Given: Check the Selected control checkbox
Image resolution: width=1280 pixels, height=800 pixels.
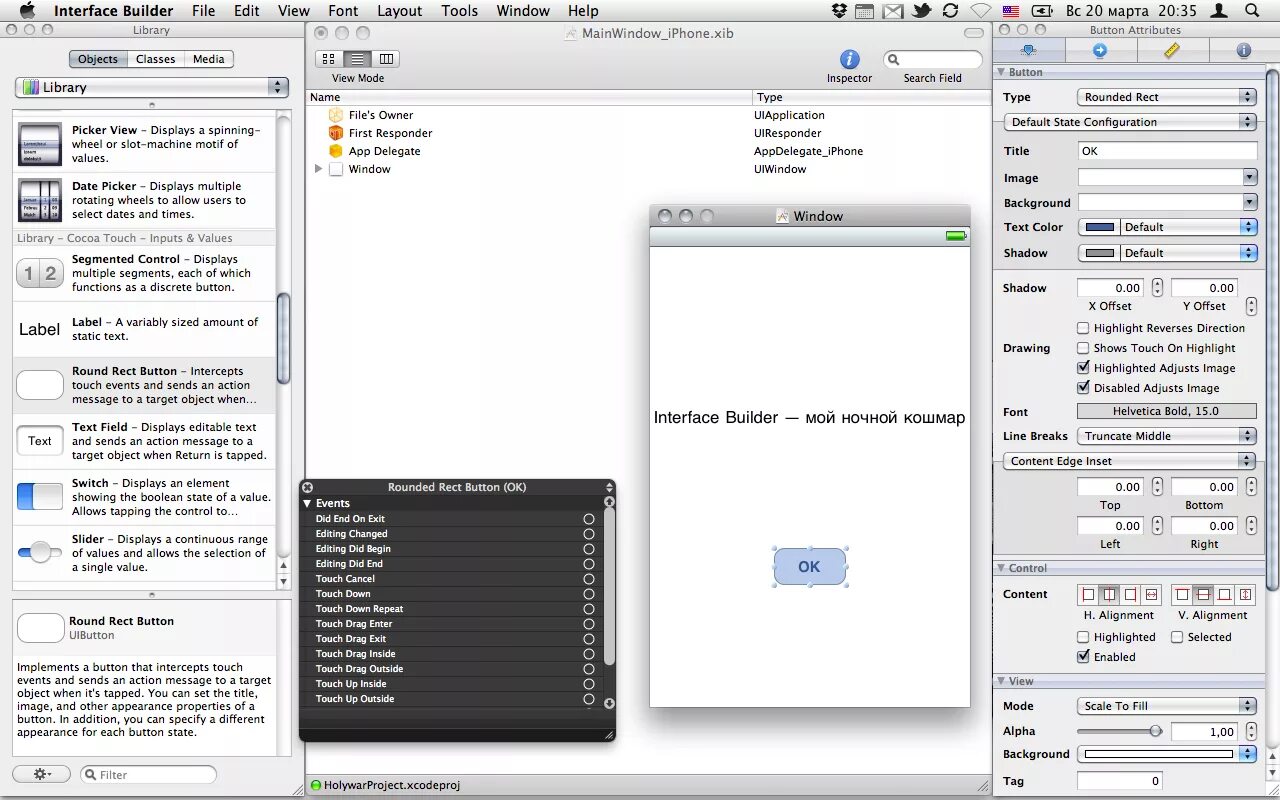Looking at the screenshot, I should tap(1177, 637).
